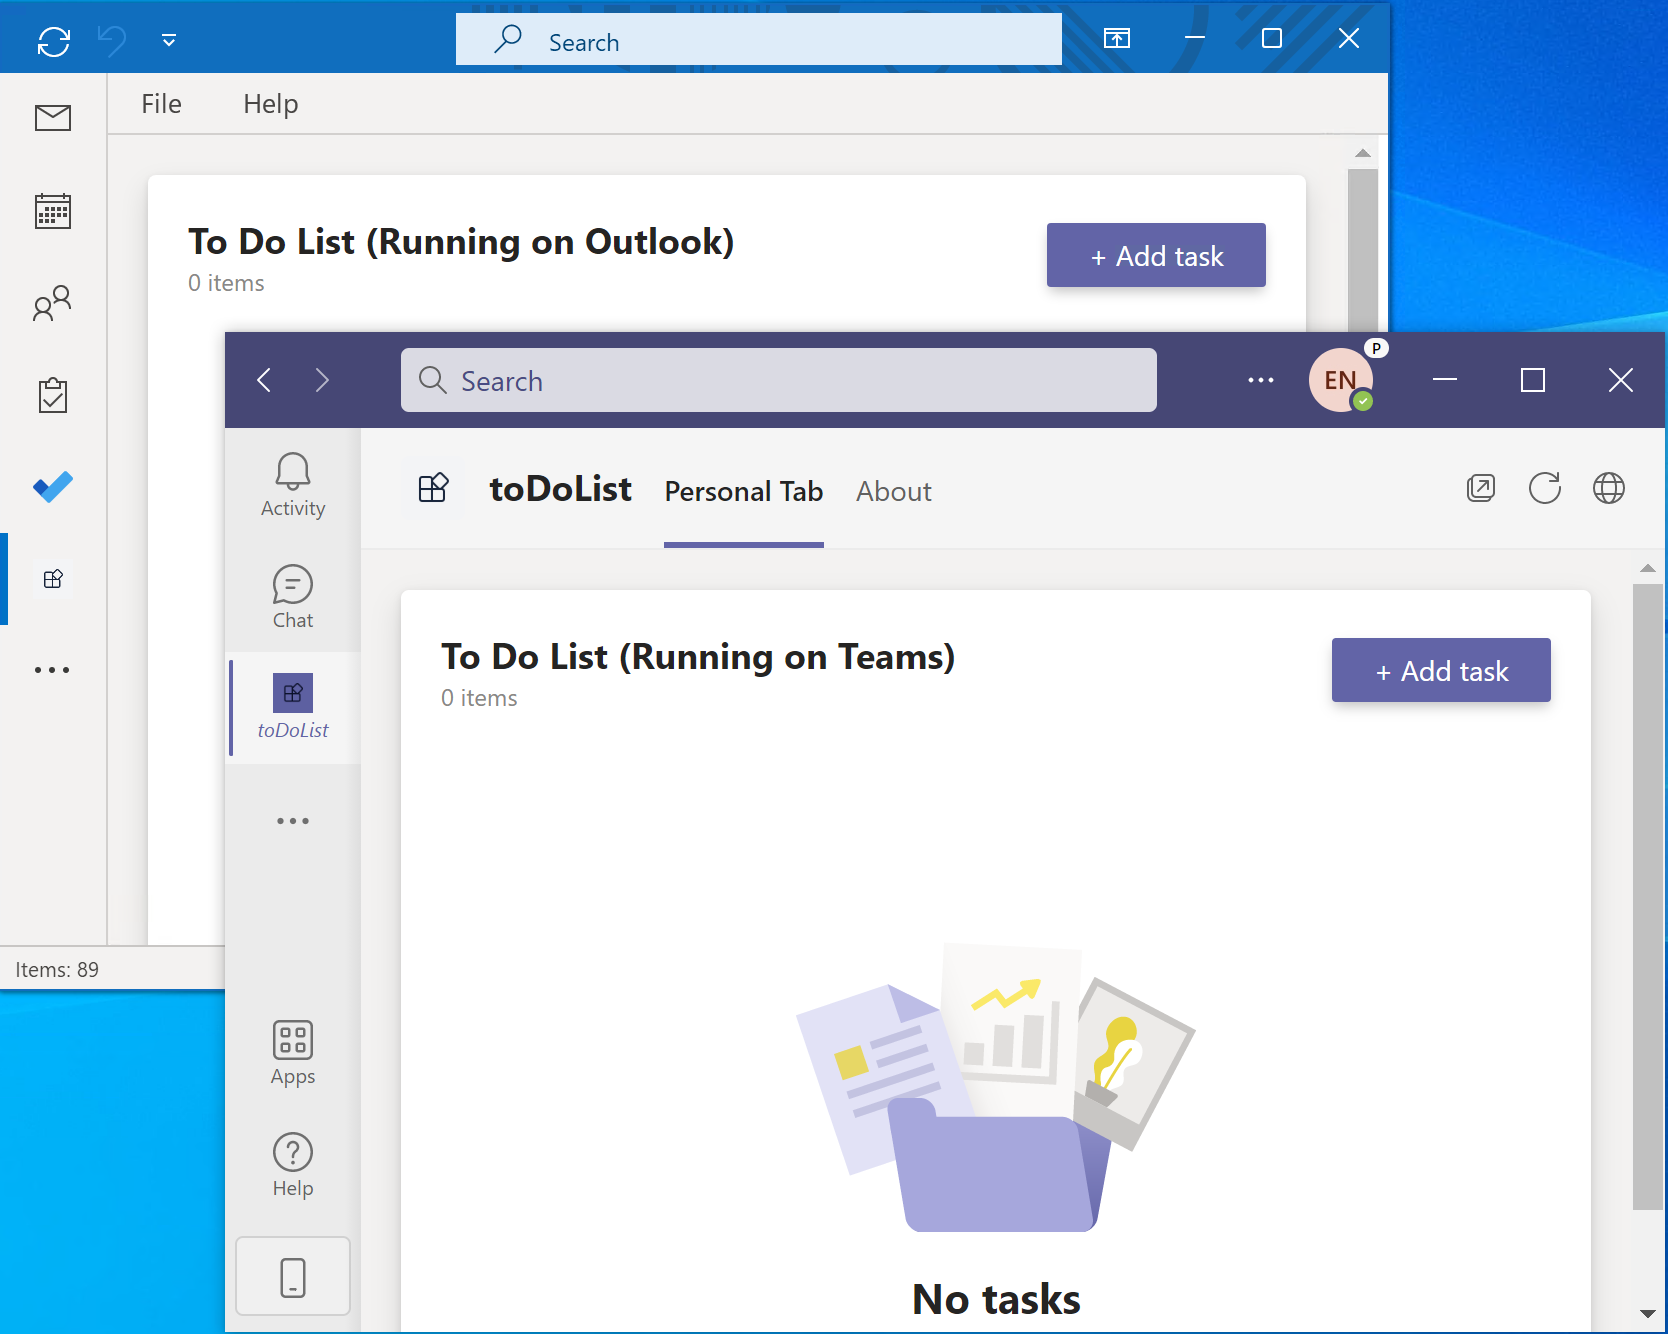Viewport: 1668px width, 1334px height.
Task: Open more added apps ellipsis in Teams sidebar
Action: [293, 821]
